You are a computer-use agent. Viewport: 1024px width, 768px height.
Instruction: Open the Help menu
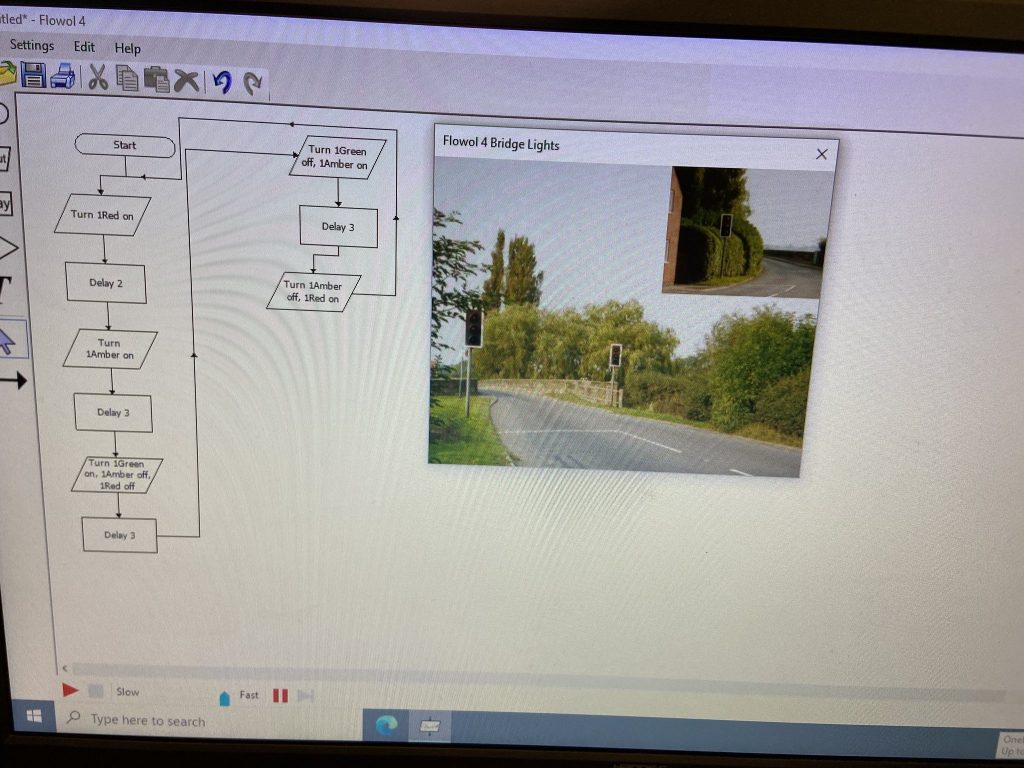pyautogui.click(x=128, y=48)
